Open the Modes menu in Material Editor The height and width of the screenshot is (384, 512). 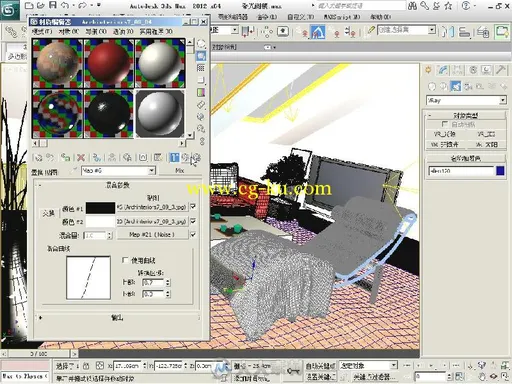(x=42, y=31)
